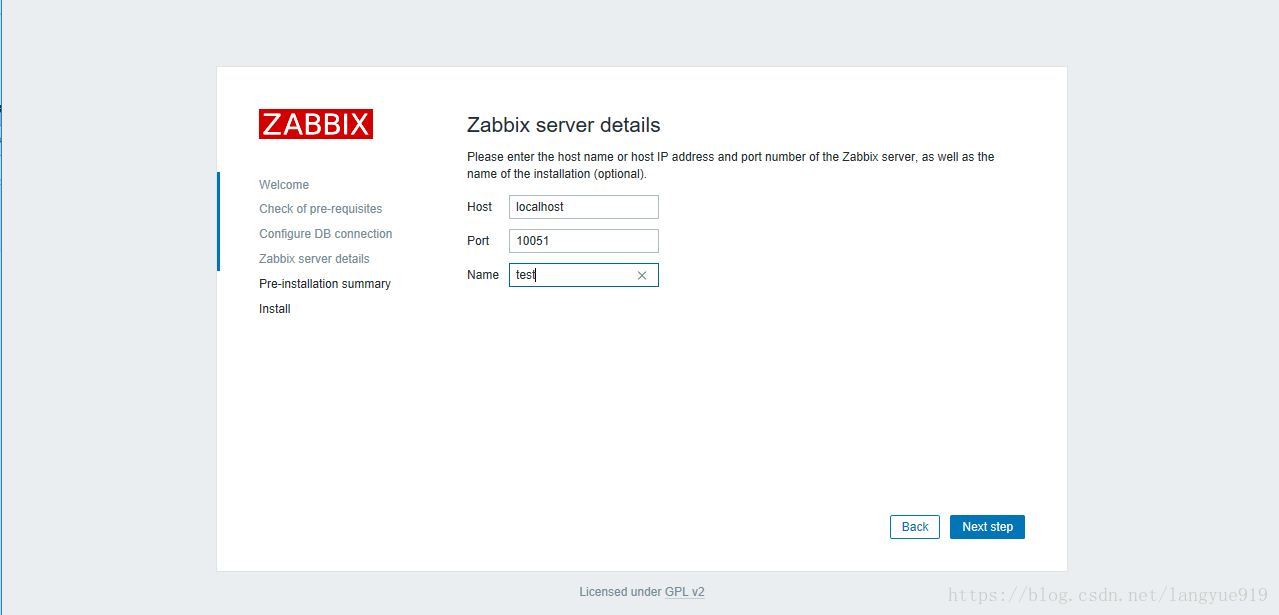Click the Name label
The width and height of the screenshot is (1279, 615).
(483, 275)
